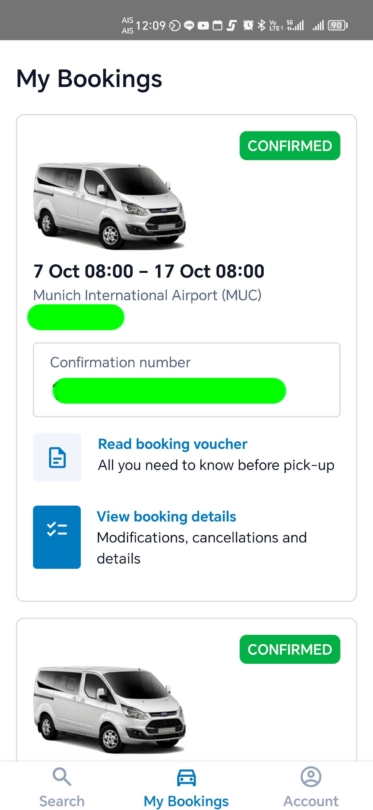The width and height of the screenshot is (373, 810).
Task: Tap the Confirmation number box
Action: 186,380
